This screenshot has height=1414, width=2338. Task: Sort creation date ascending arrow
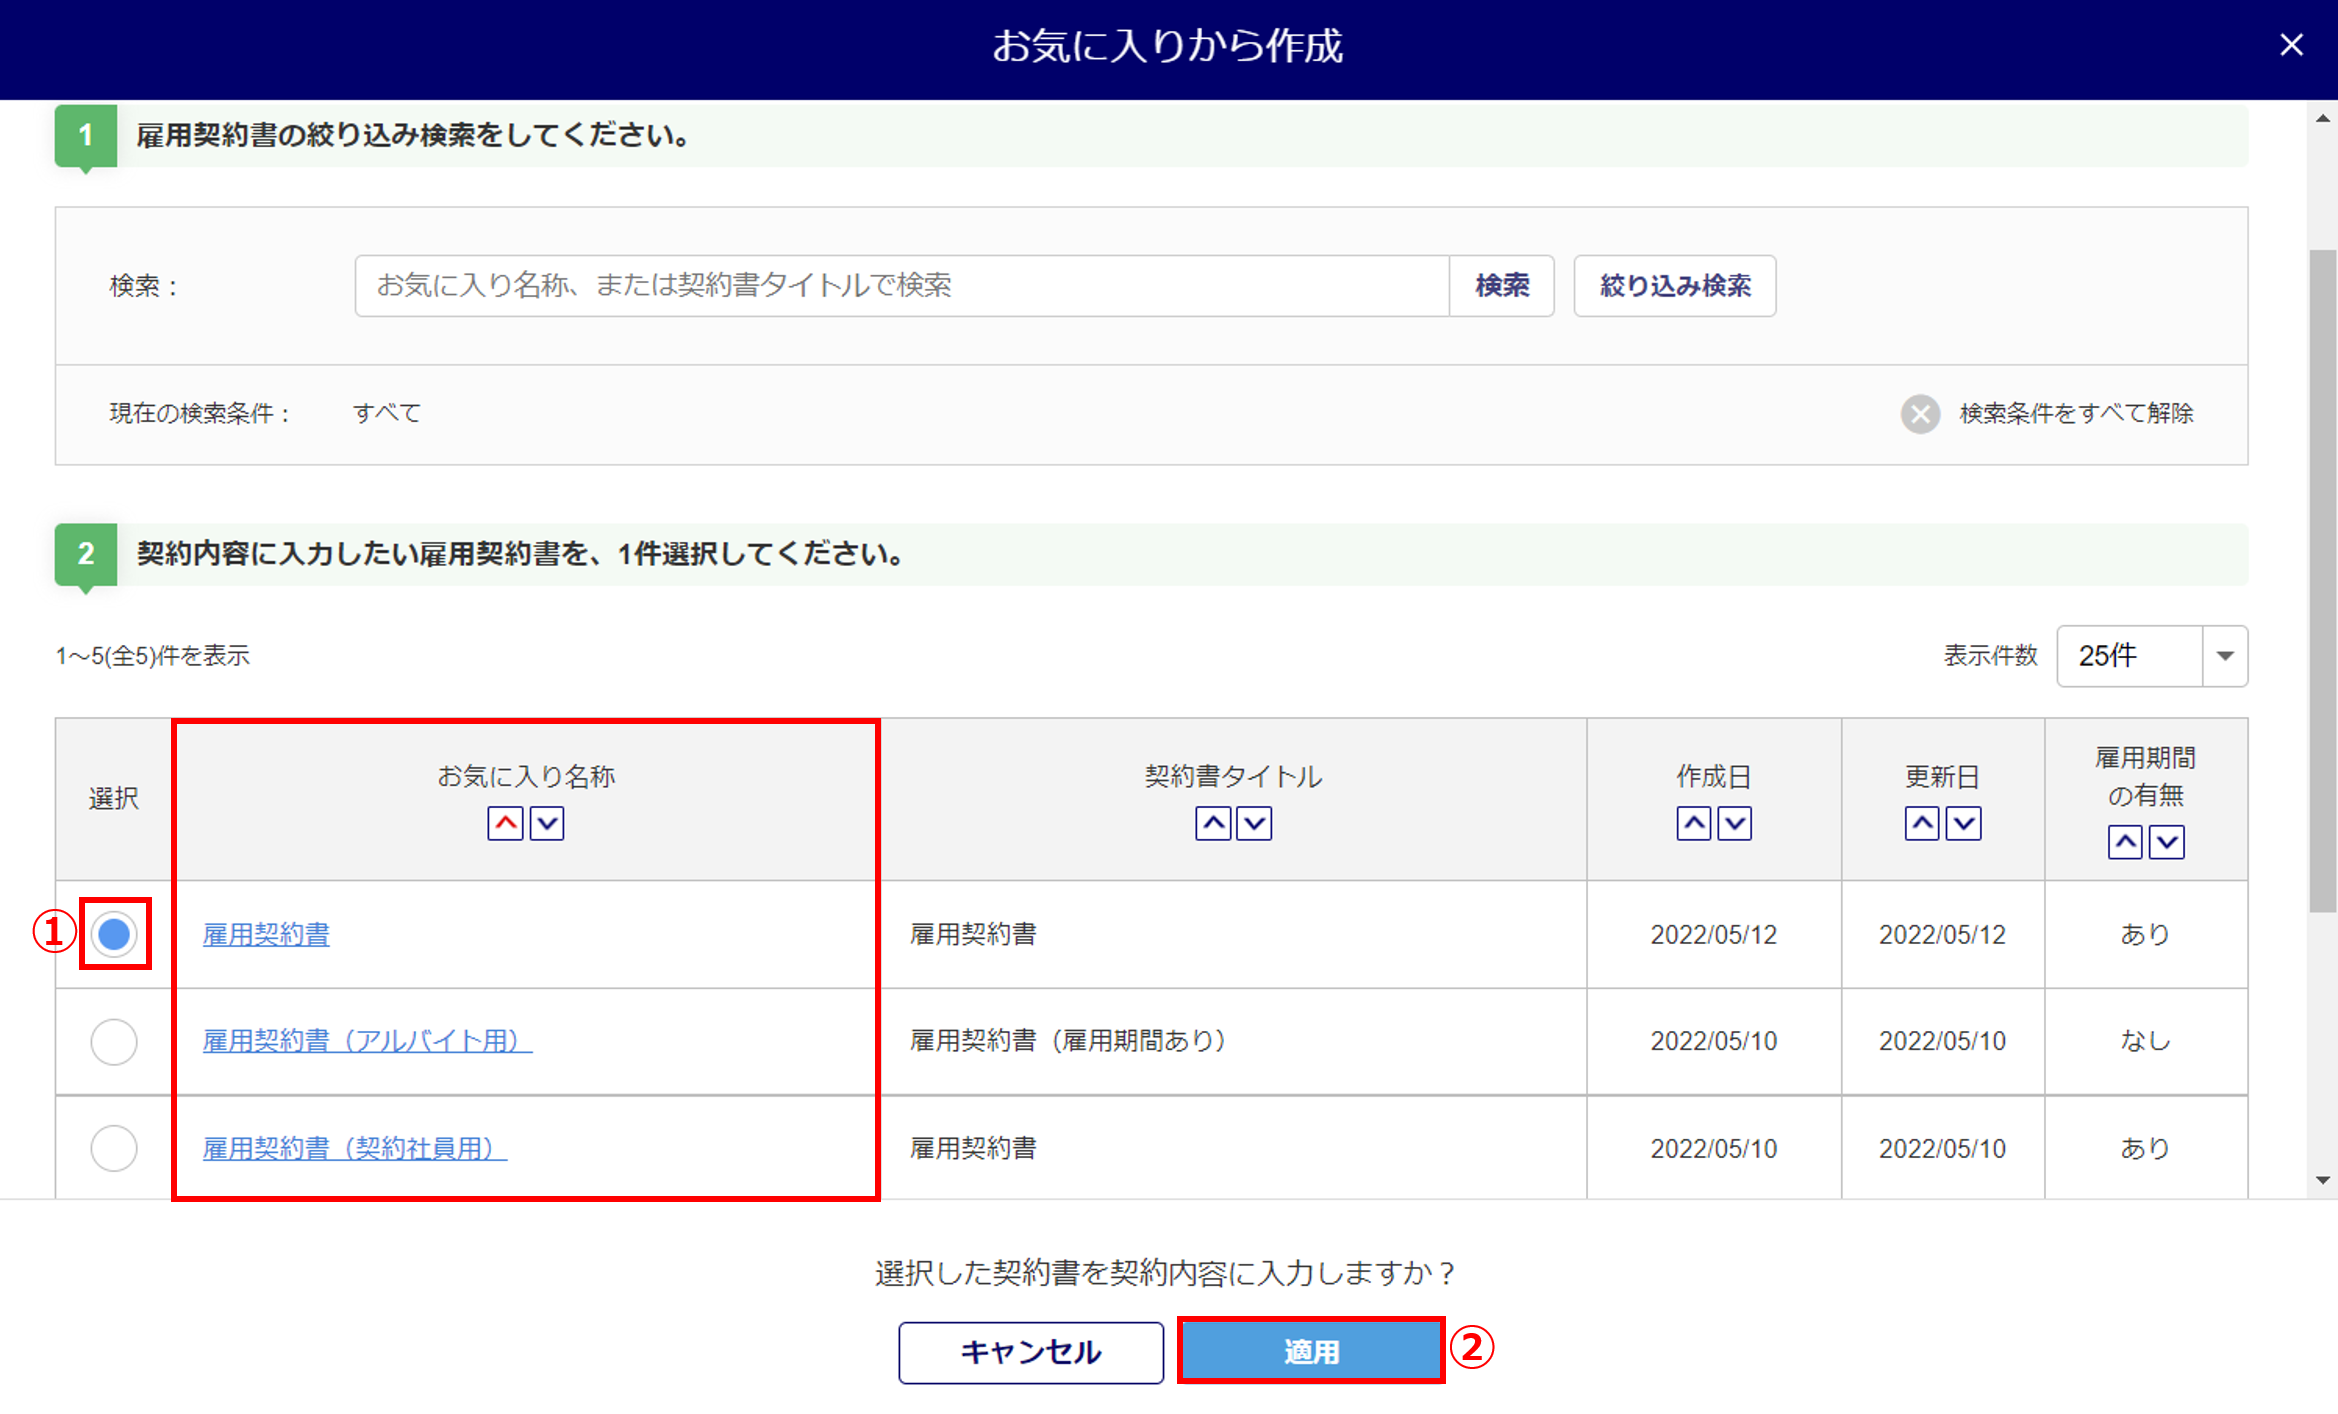(x=1693, y=824)
